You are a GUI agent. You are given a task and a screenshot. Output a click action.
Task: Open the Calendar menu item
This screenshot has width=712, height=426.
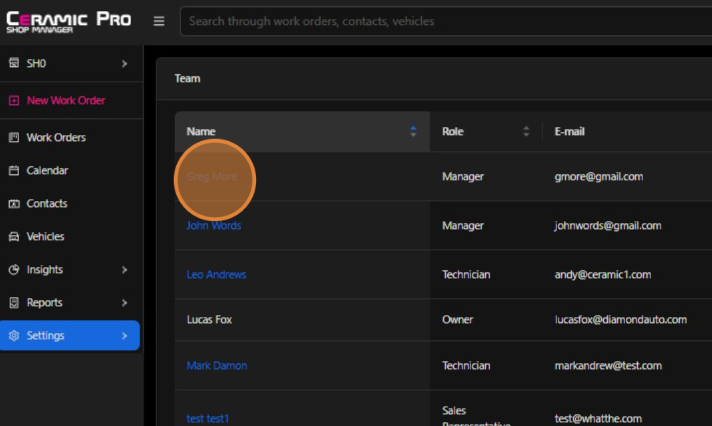(x=47, y=170)
